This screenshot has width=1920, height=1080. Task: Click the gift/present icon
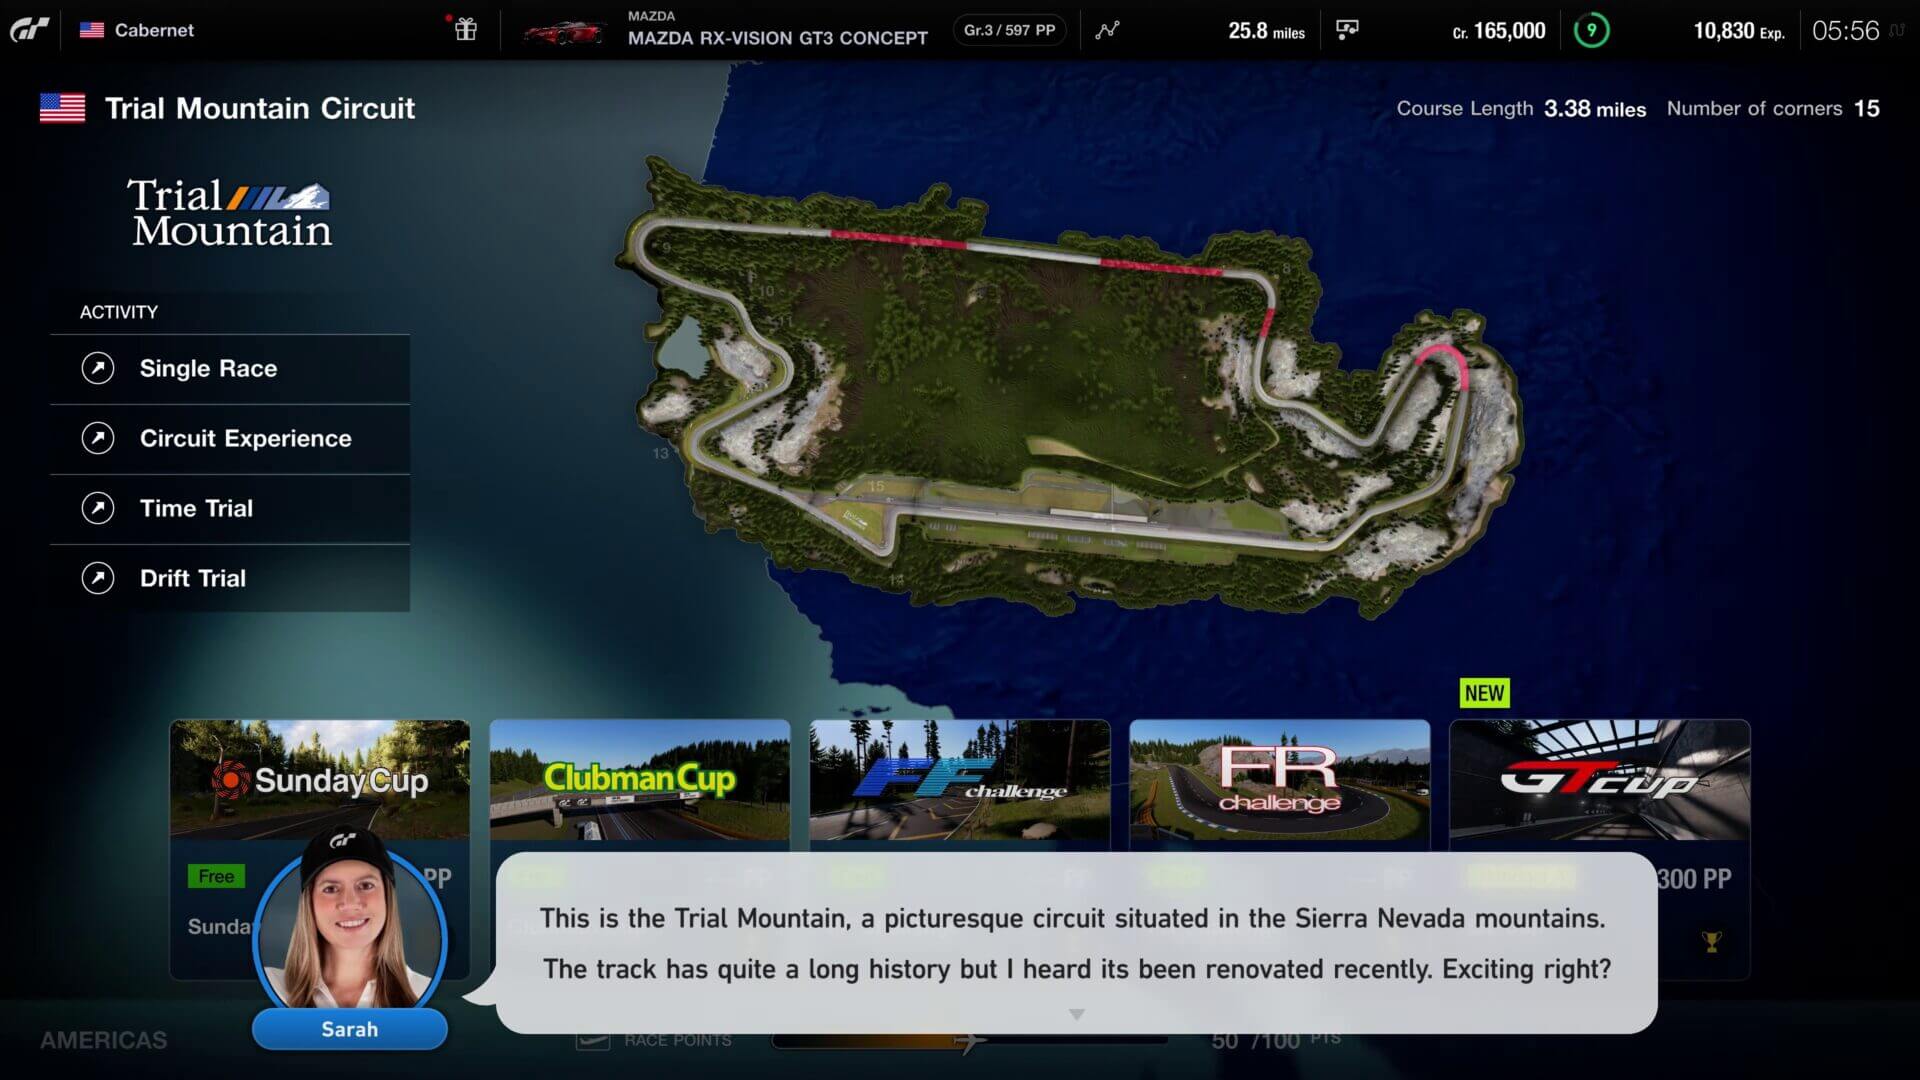(465, 29)
